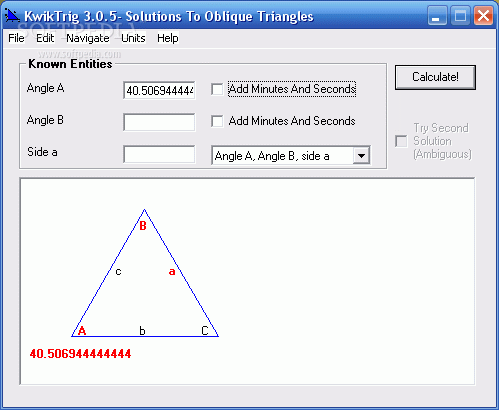Click the 'Angle B' field label
The height and width of the screenshot is (410, 499).
pyautogui.click(x=45, y=120)
